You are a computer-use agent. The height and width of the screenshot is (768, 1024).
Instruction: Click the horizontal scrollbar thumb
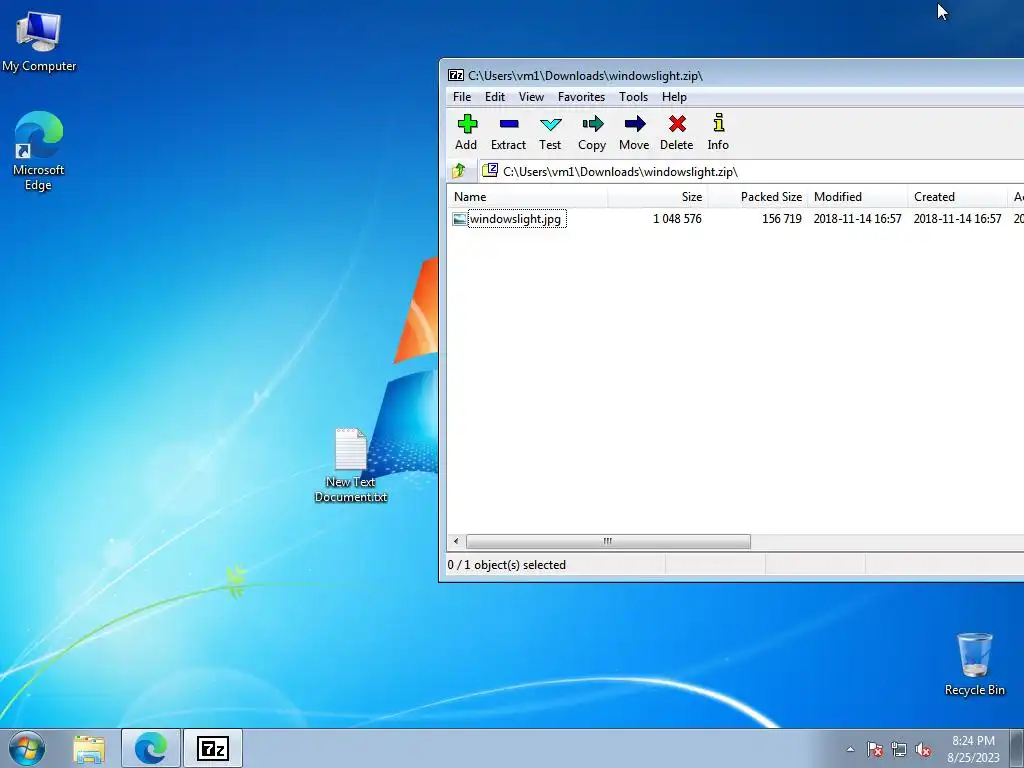[x=608, y=541]
